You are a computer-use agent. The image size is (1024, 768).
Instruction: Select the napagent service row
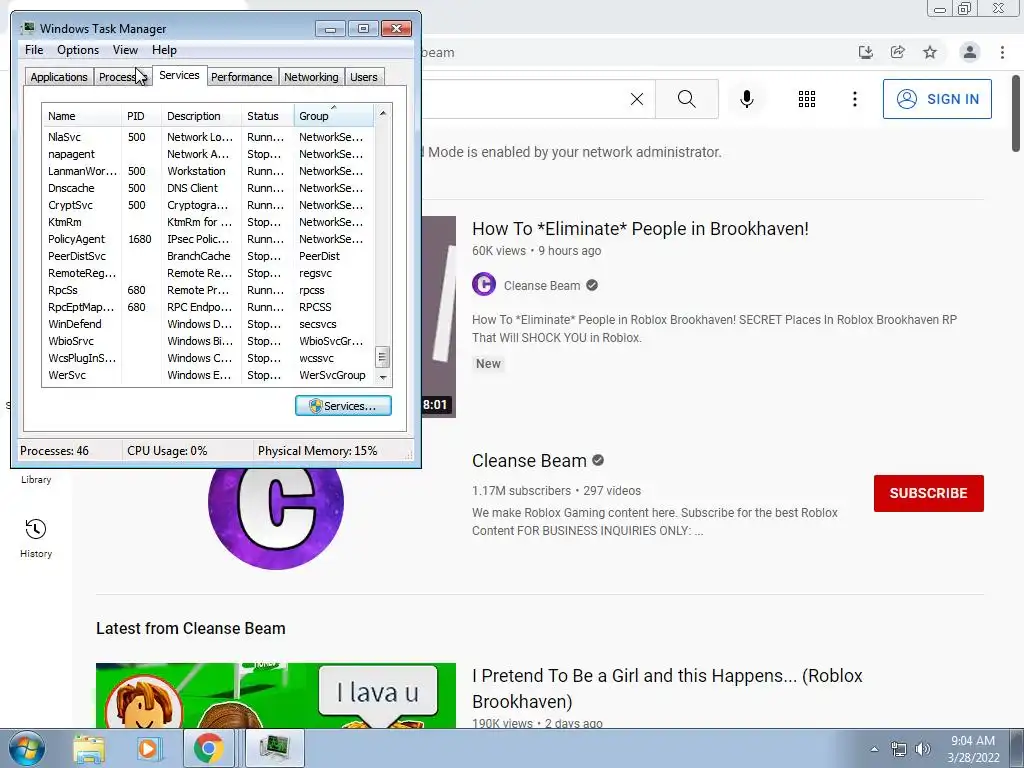[208, 154]
